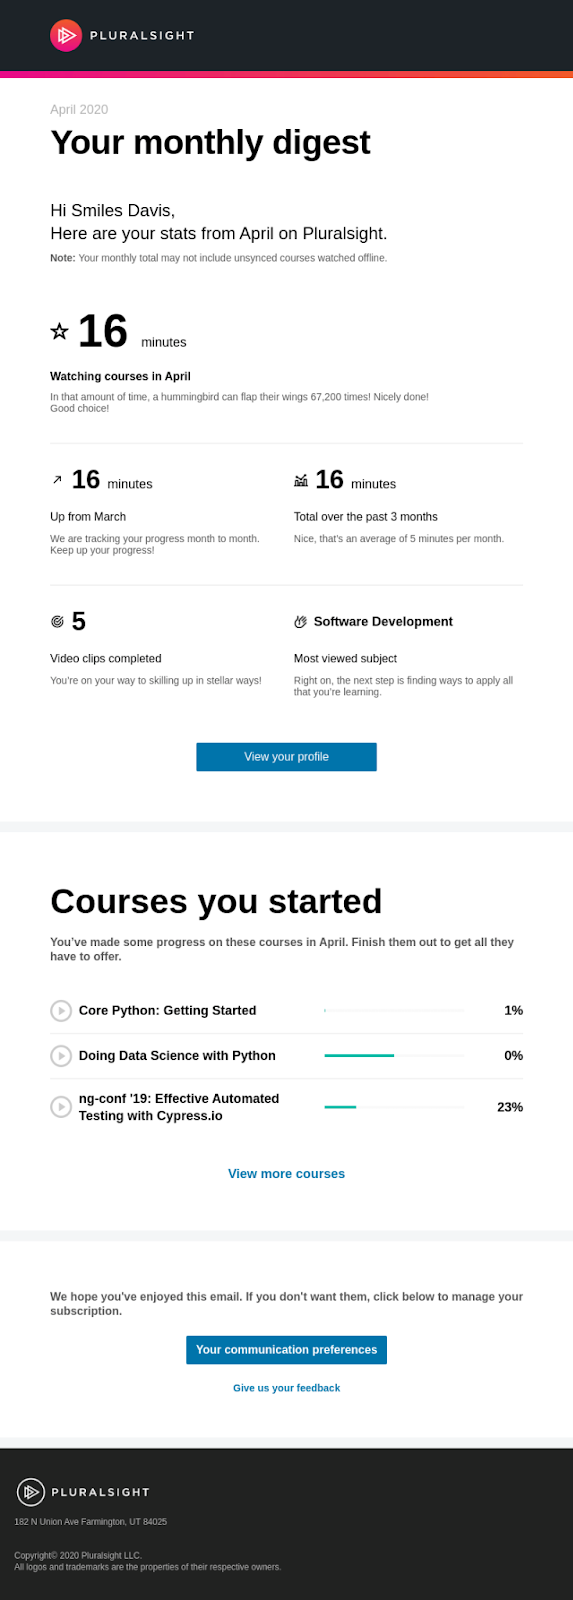Image resolution: width=573 pixels, height=1600 pixels.
Task: Click the target icon beside video clips count
Action: point(57,622)
